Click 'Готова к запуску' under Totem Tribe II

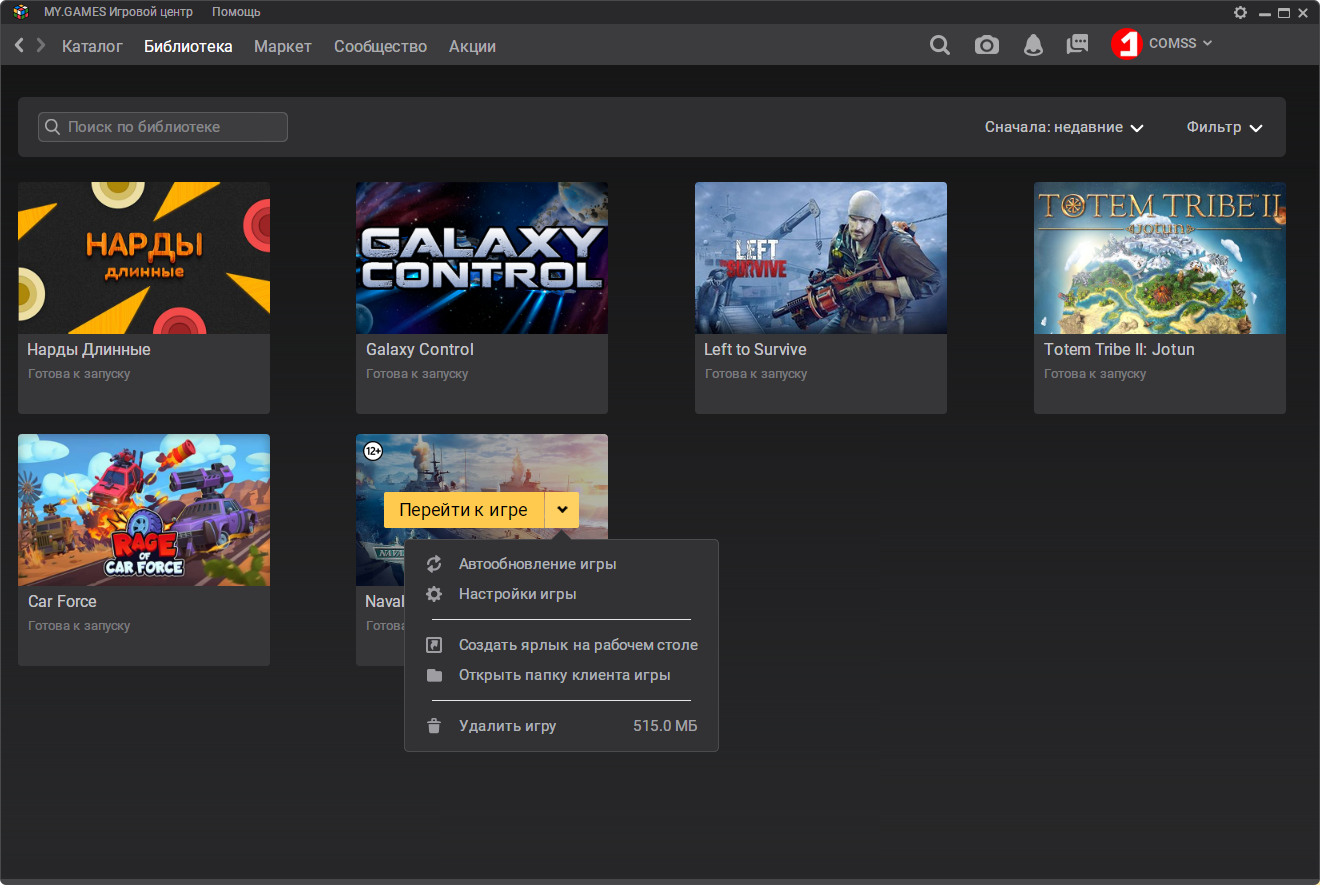[x=1095, y=374]
